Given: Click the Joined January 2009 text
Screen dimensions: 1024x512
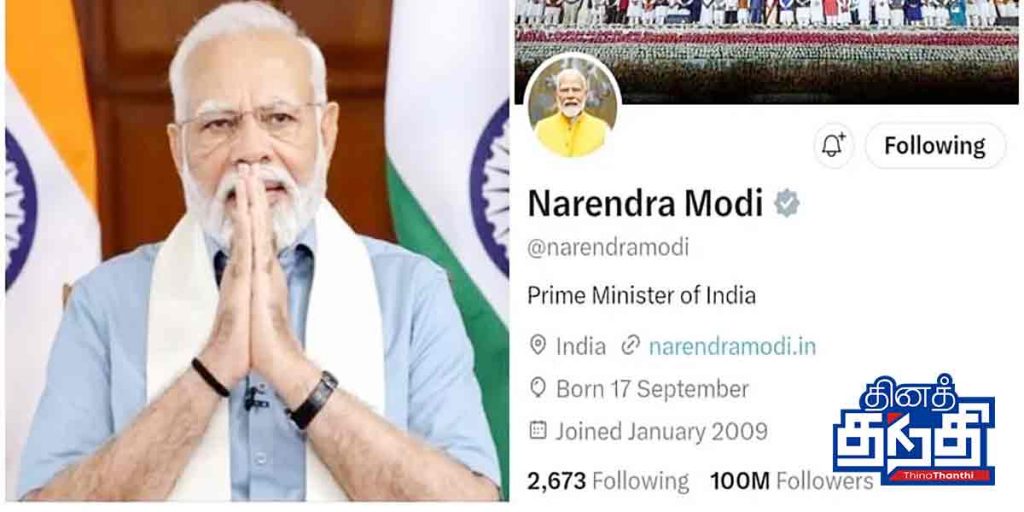Looking at the screenshot, I should 662,432.
